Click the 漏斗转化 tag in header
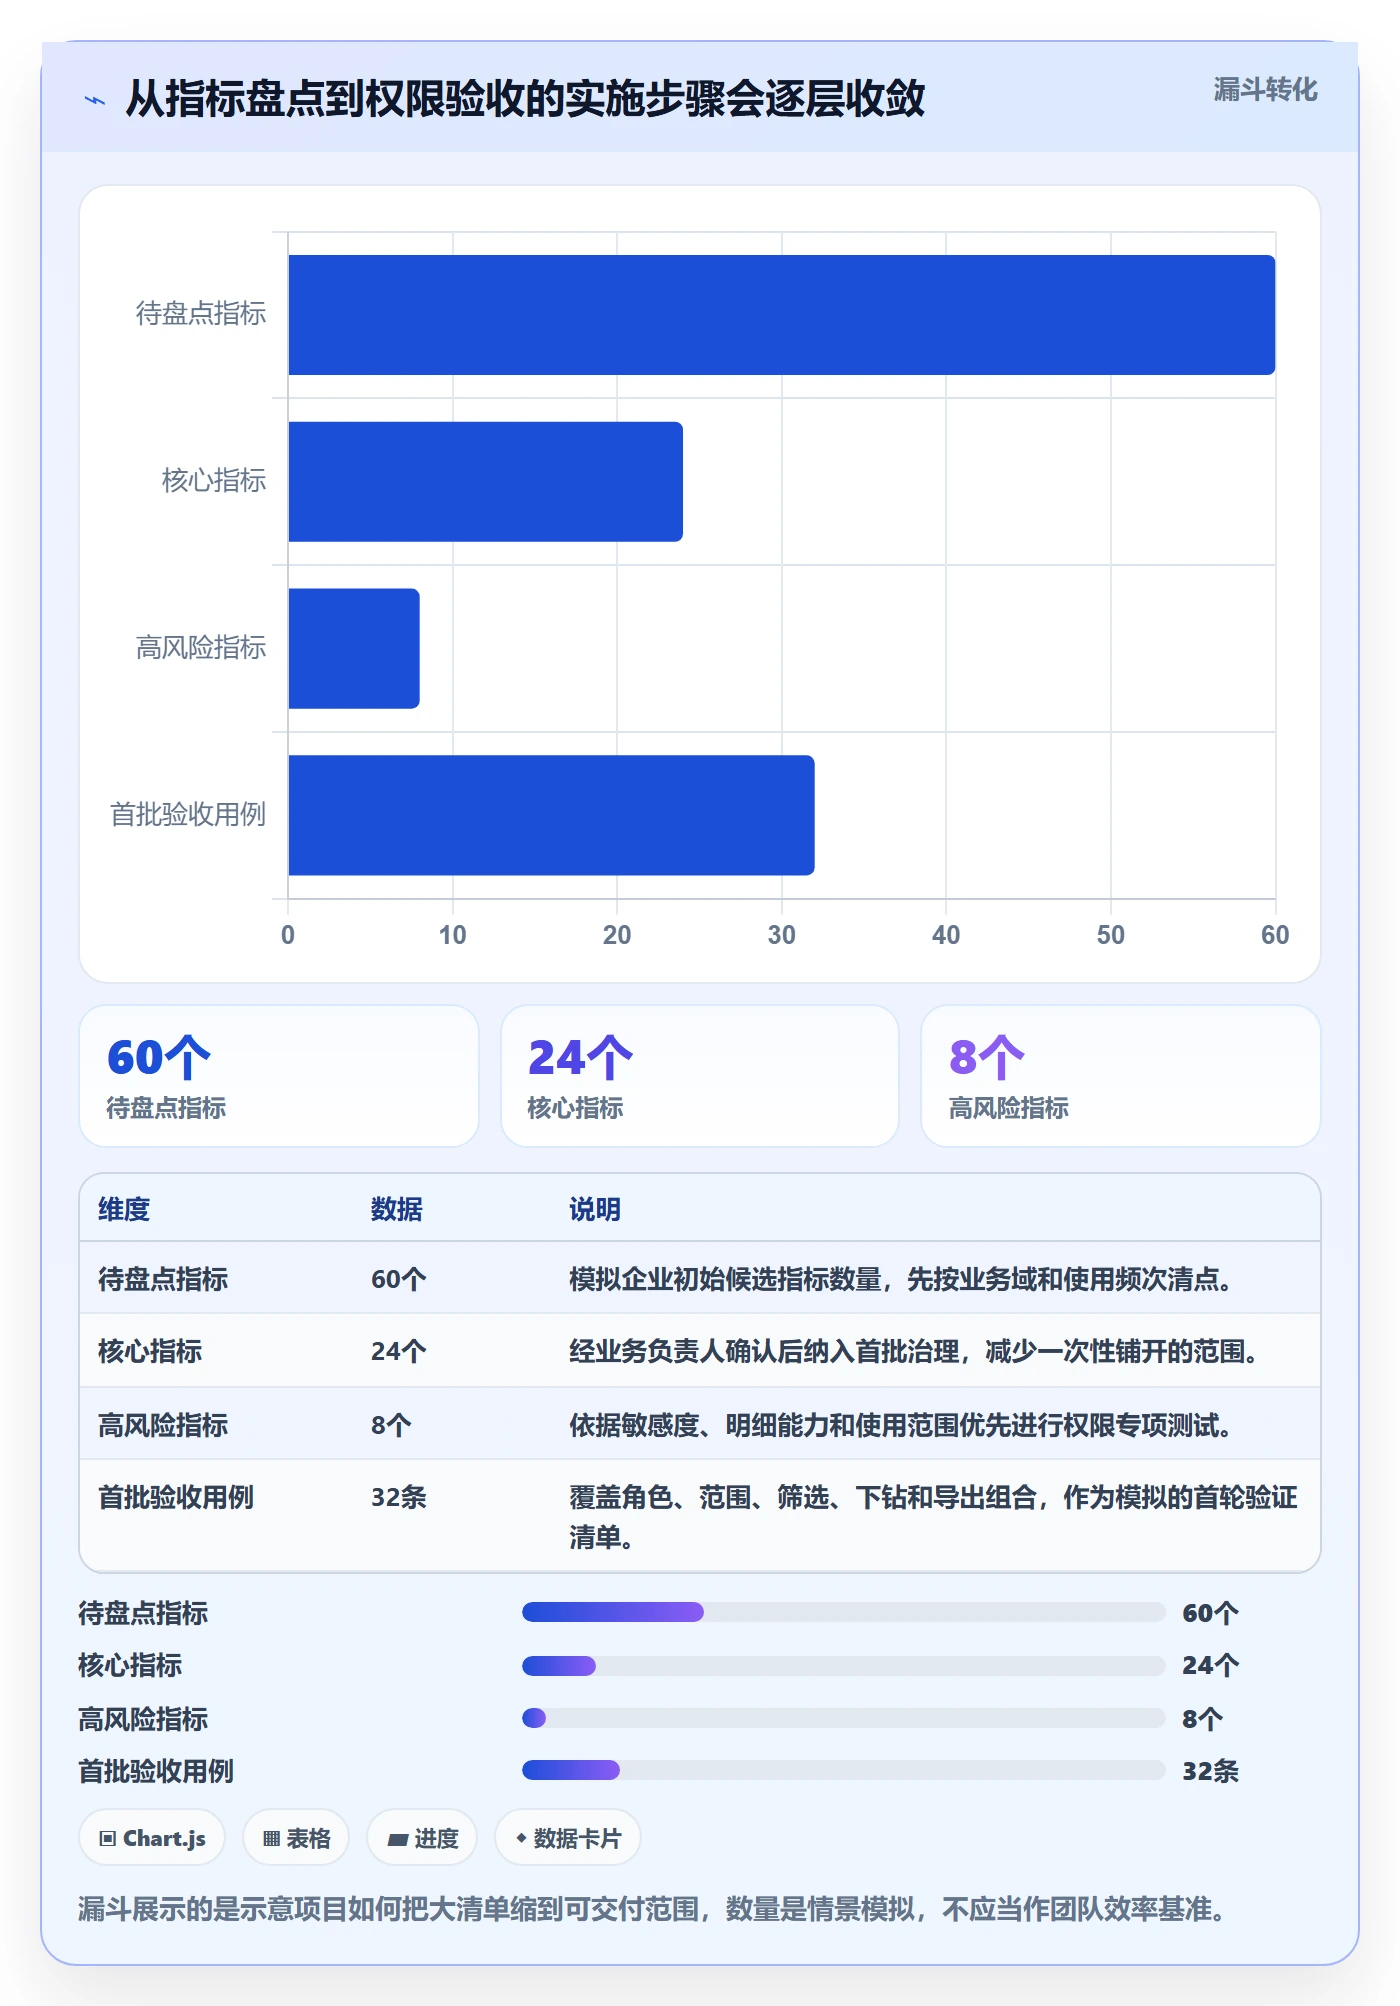This screenshot has height=2006, width=1400. coord(1265,90)
